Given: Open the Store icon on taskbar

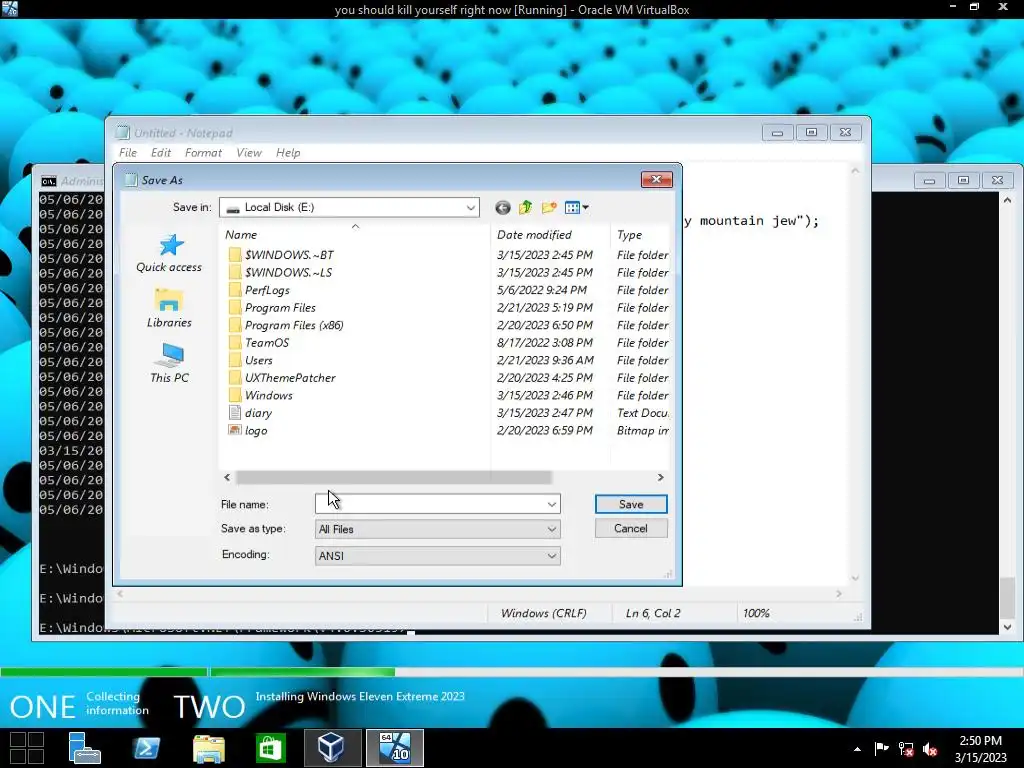Looking at the screenshot, I should click(x=270, y=748).
